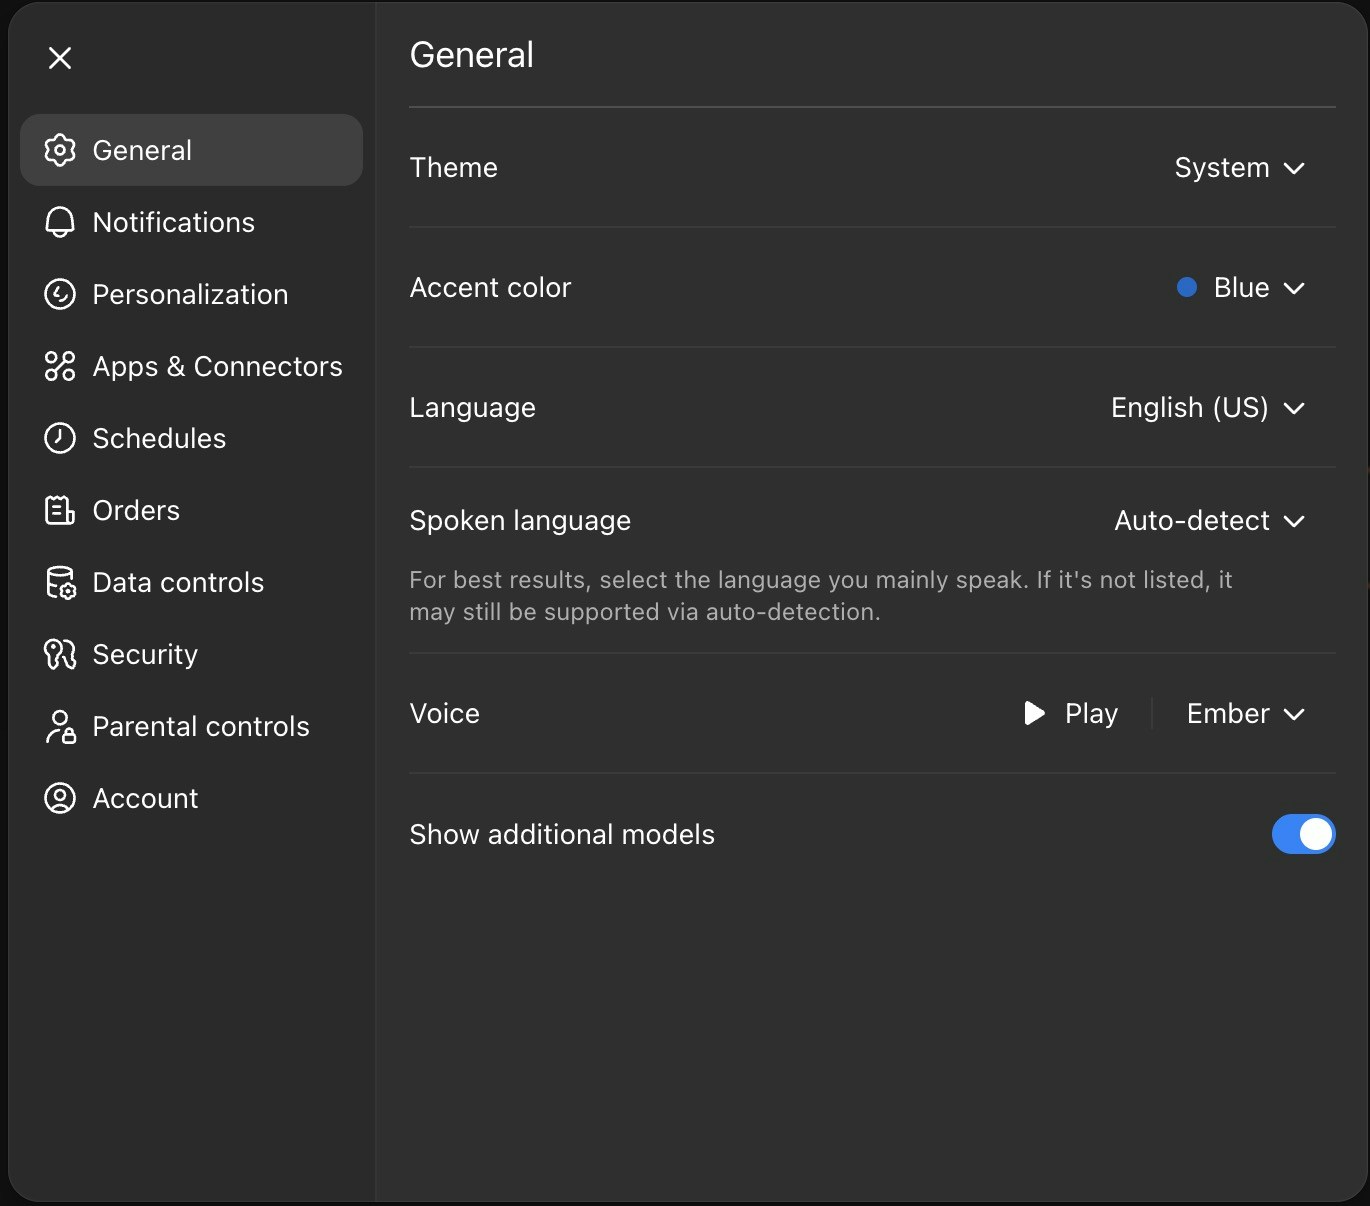Click the blue accent color dot

click(1186, 288)
